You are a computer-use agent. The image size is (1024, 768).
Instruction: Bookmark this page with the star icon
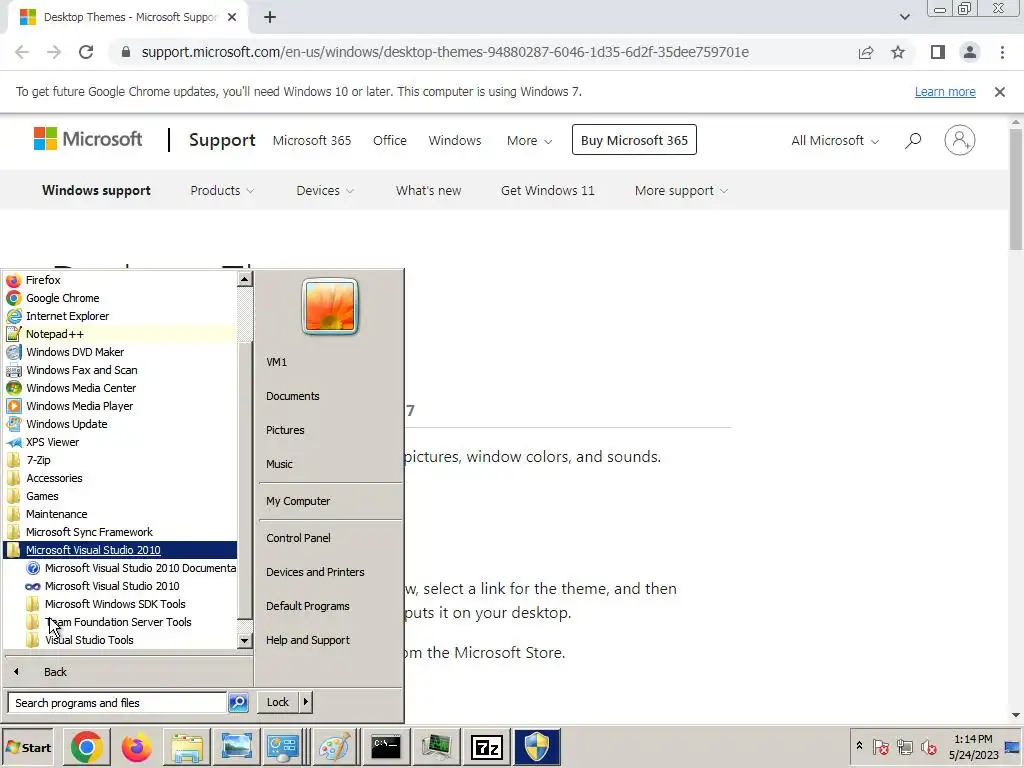(x=898, y=52)
